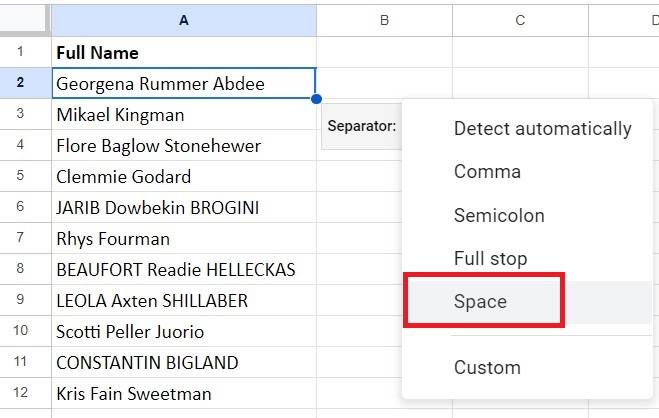The height and width of the screenshot is (418, 659).
Task: Open the Separator dropdown
Action: click(362, 126)
